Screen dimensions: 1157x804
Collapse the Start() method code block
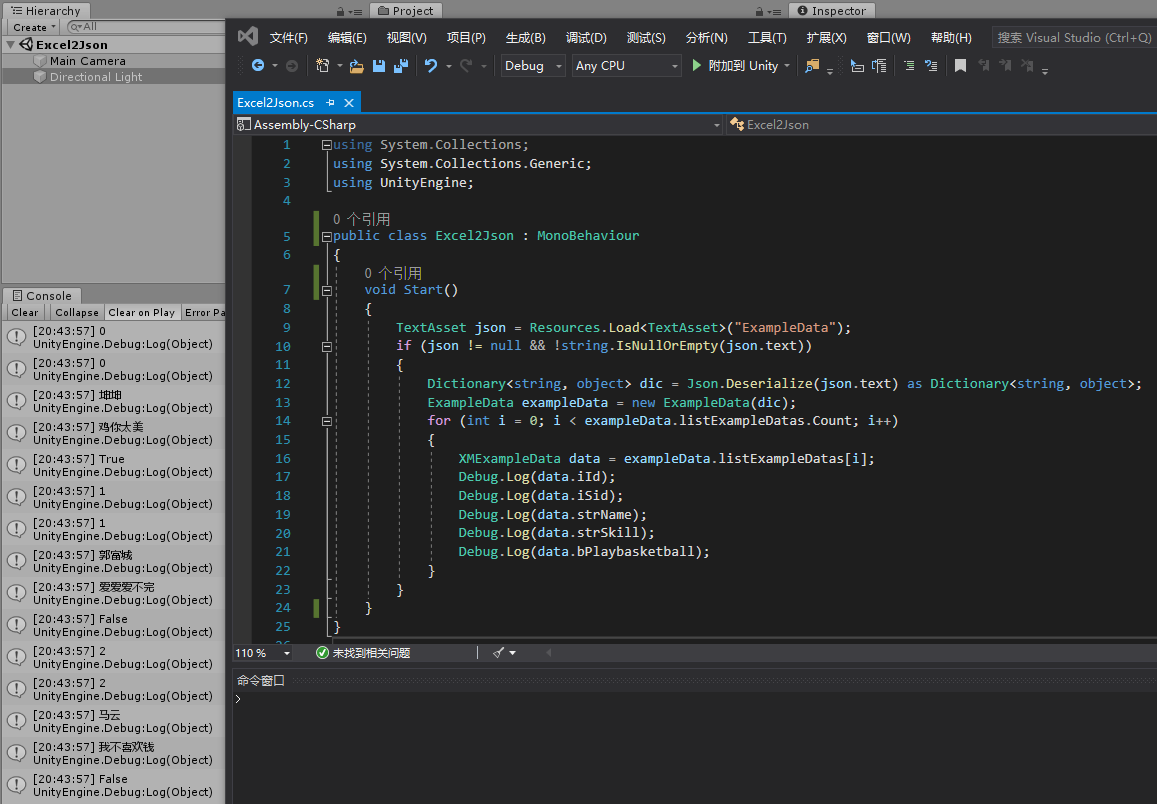326,291
